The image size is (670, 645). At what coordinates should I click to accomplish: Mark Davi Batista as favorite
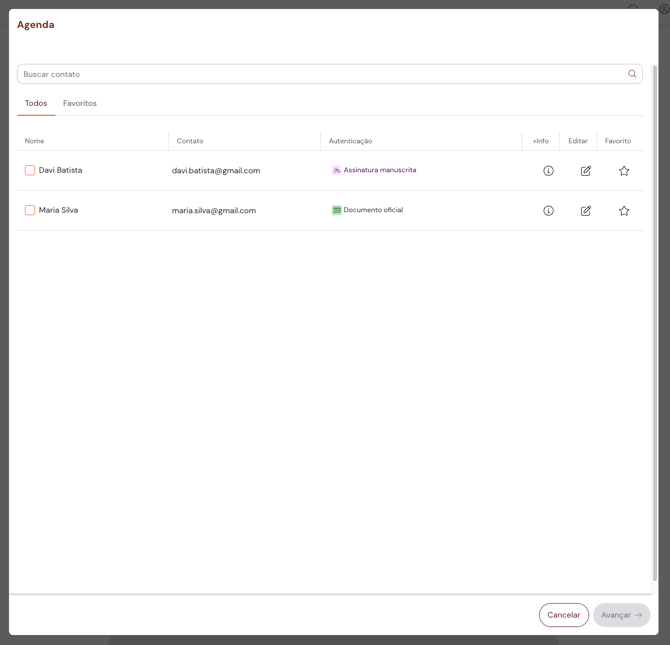coord(624,171)
